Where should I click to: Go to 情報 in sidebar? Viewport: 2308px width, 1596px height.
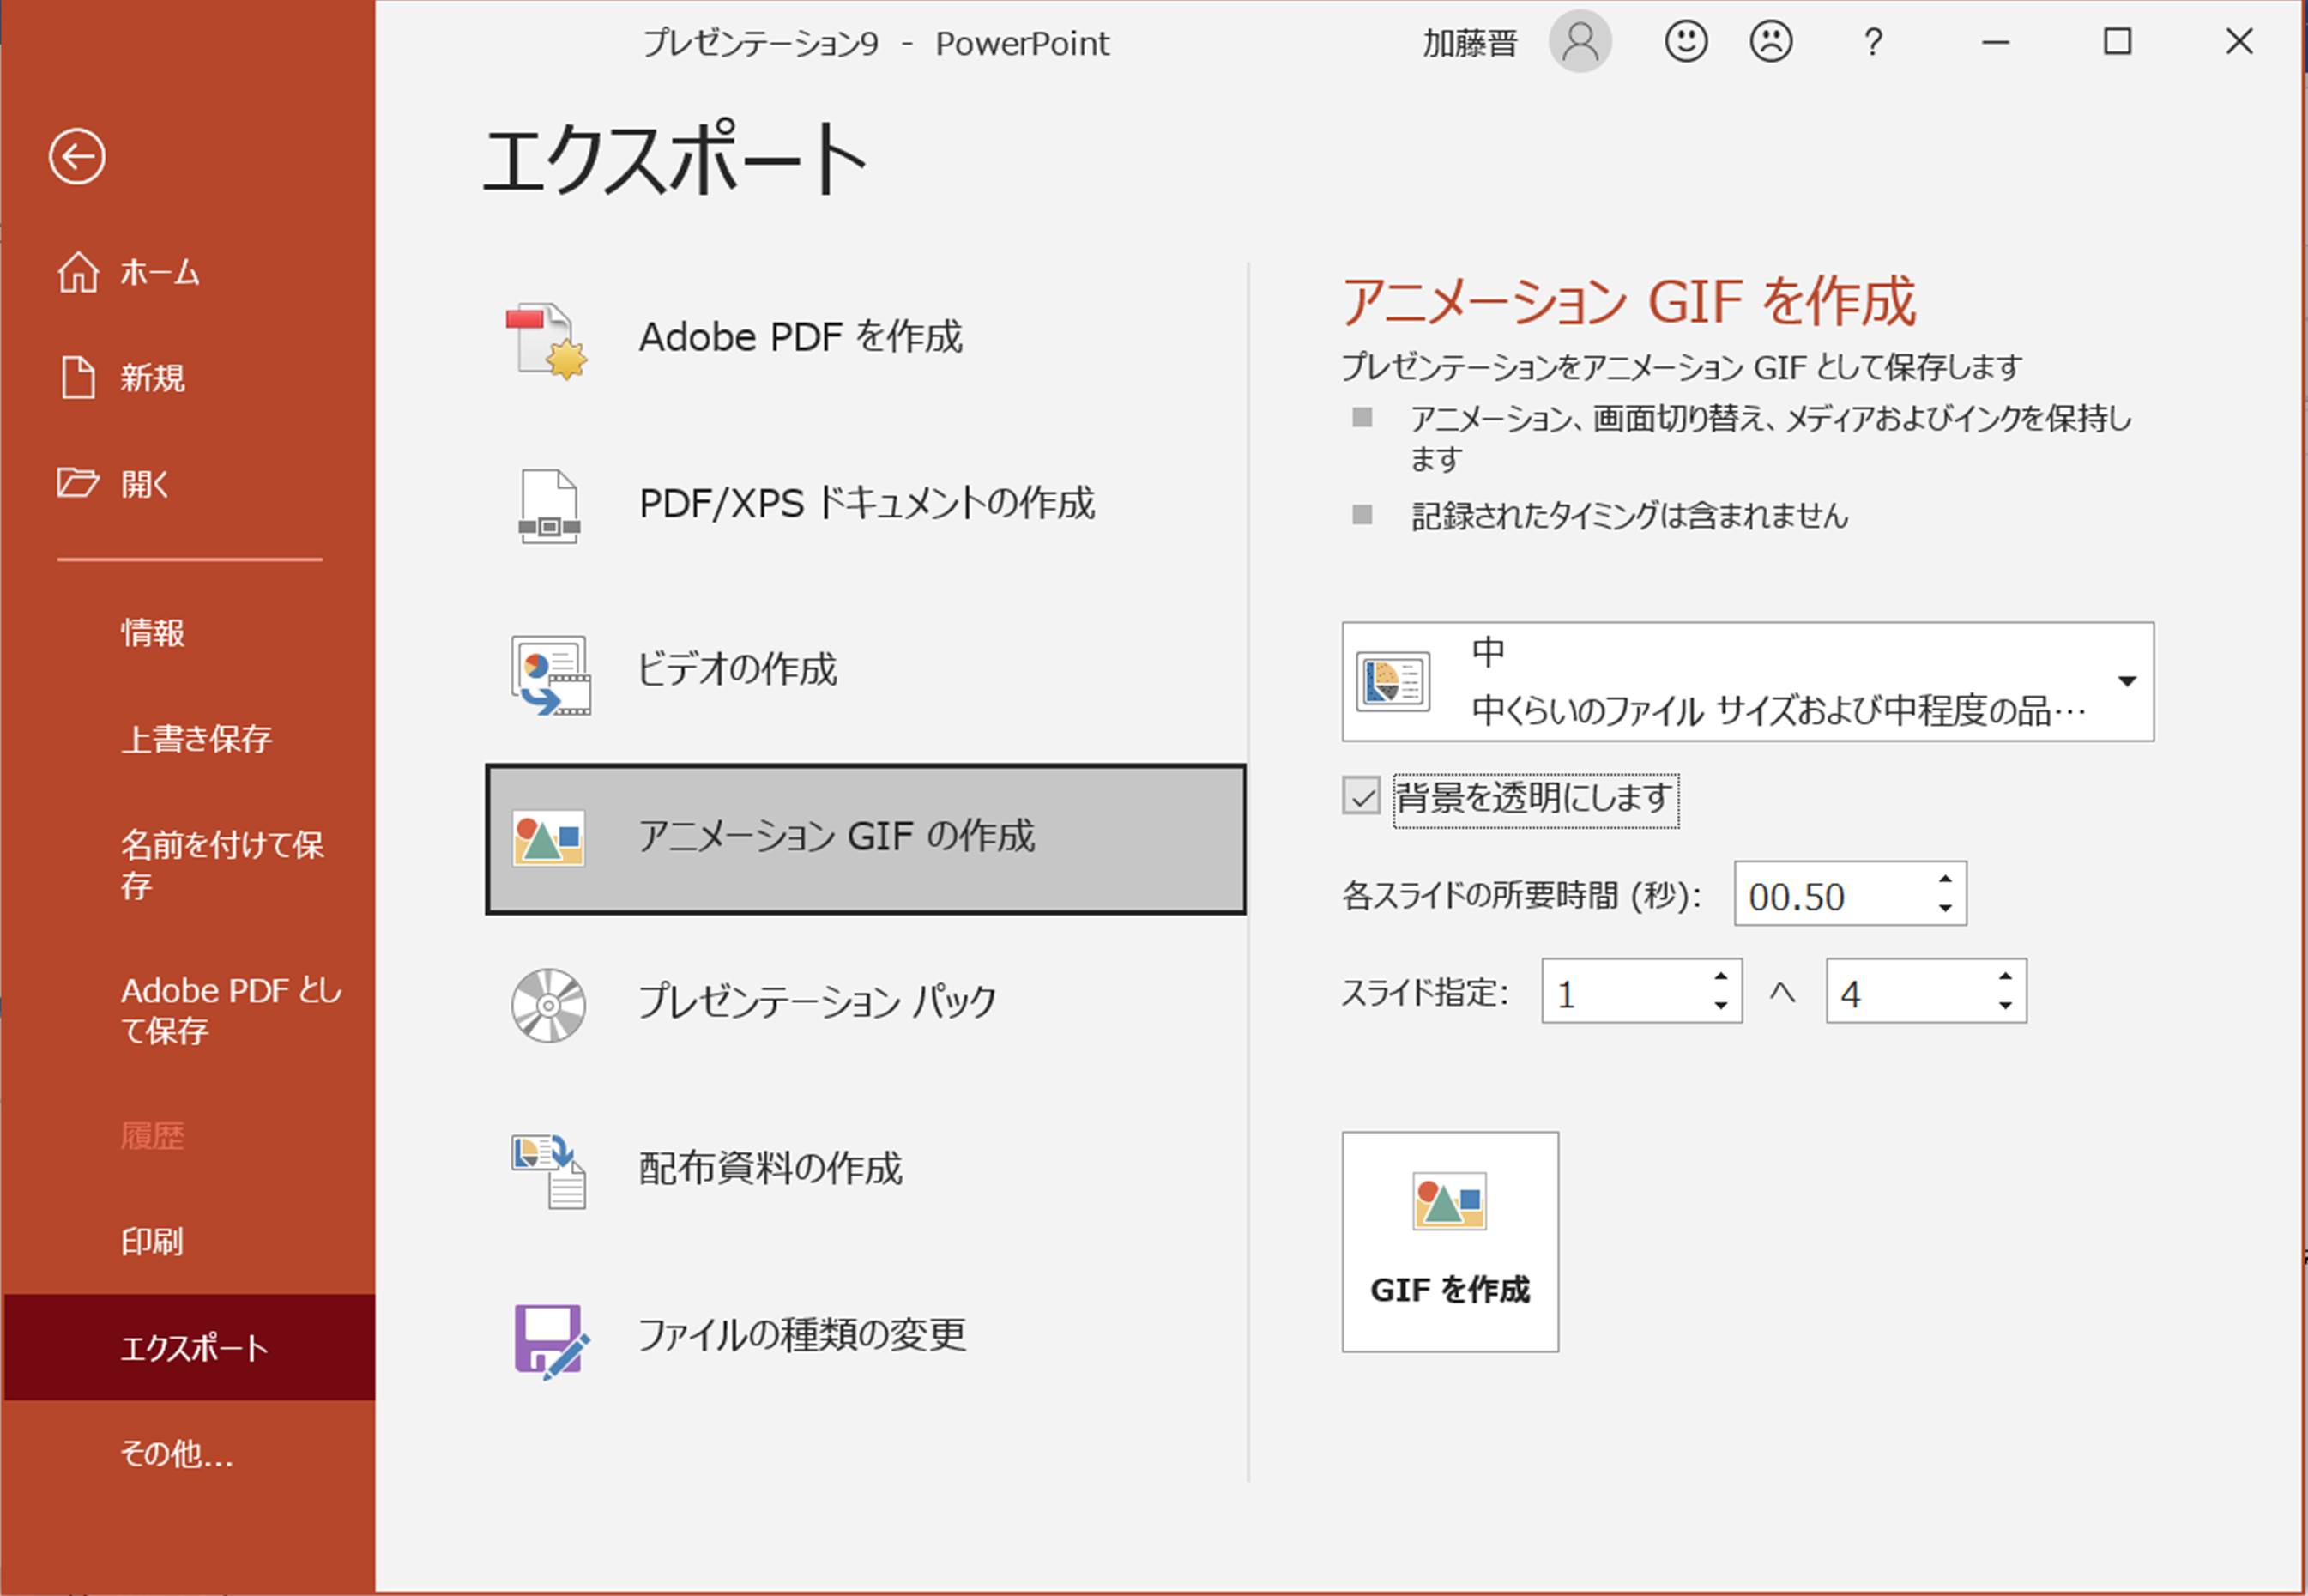(152, 632)
